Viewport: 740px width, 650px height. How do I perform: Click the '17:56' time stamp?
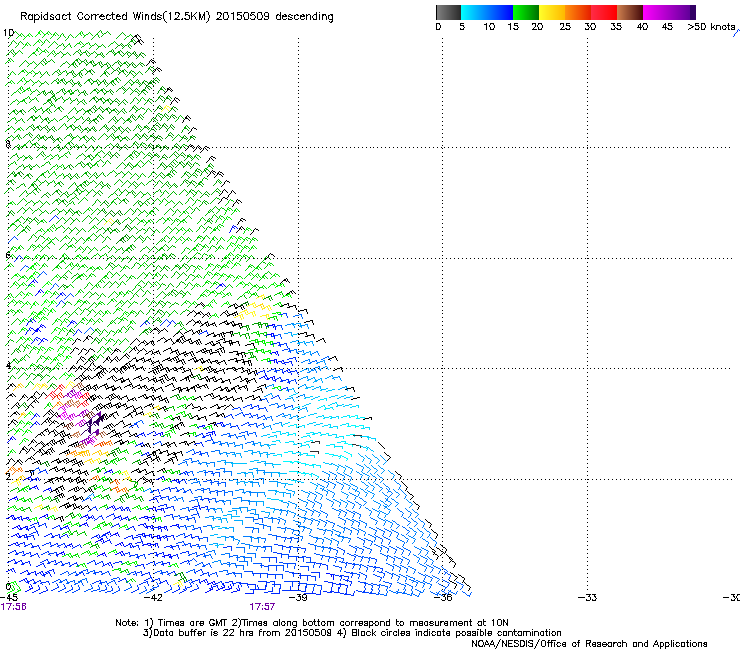14,607
